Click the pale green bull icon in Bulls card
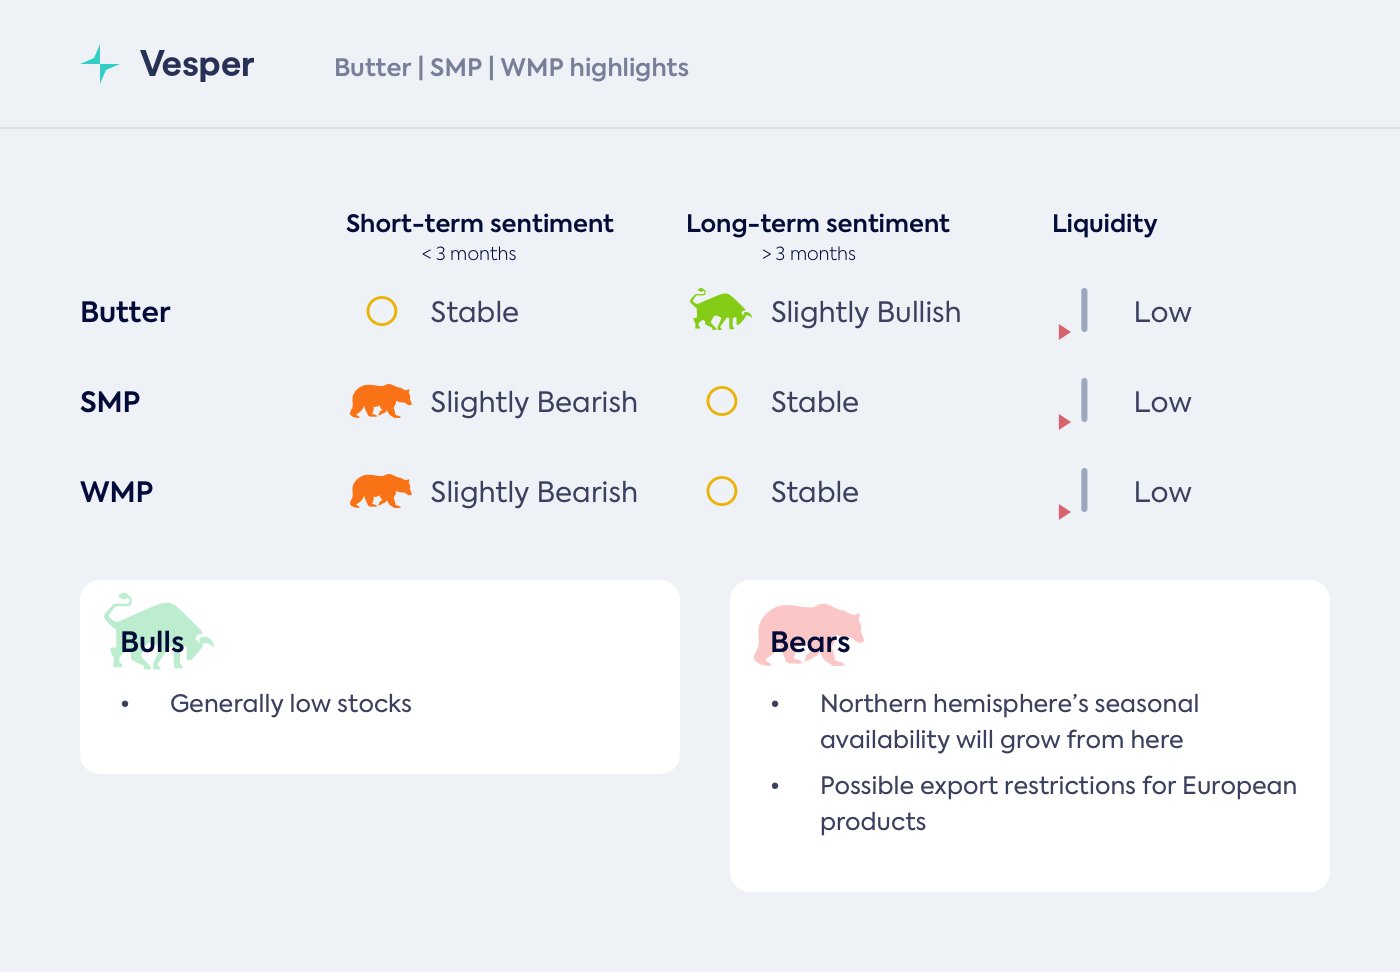Viewport: 1400px width, 972px height. pyautogui.click(x=157, y=631)
